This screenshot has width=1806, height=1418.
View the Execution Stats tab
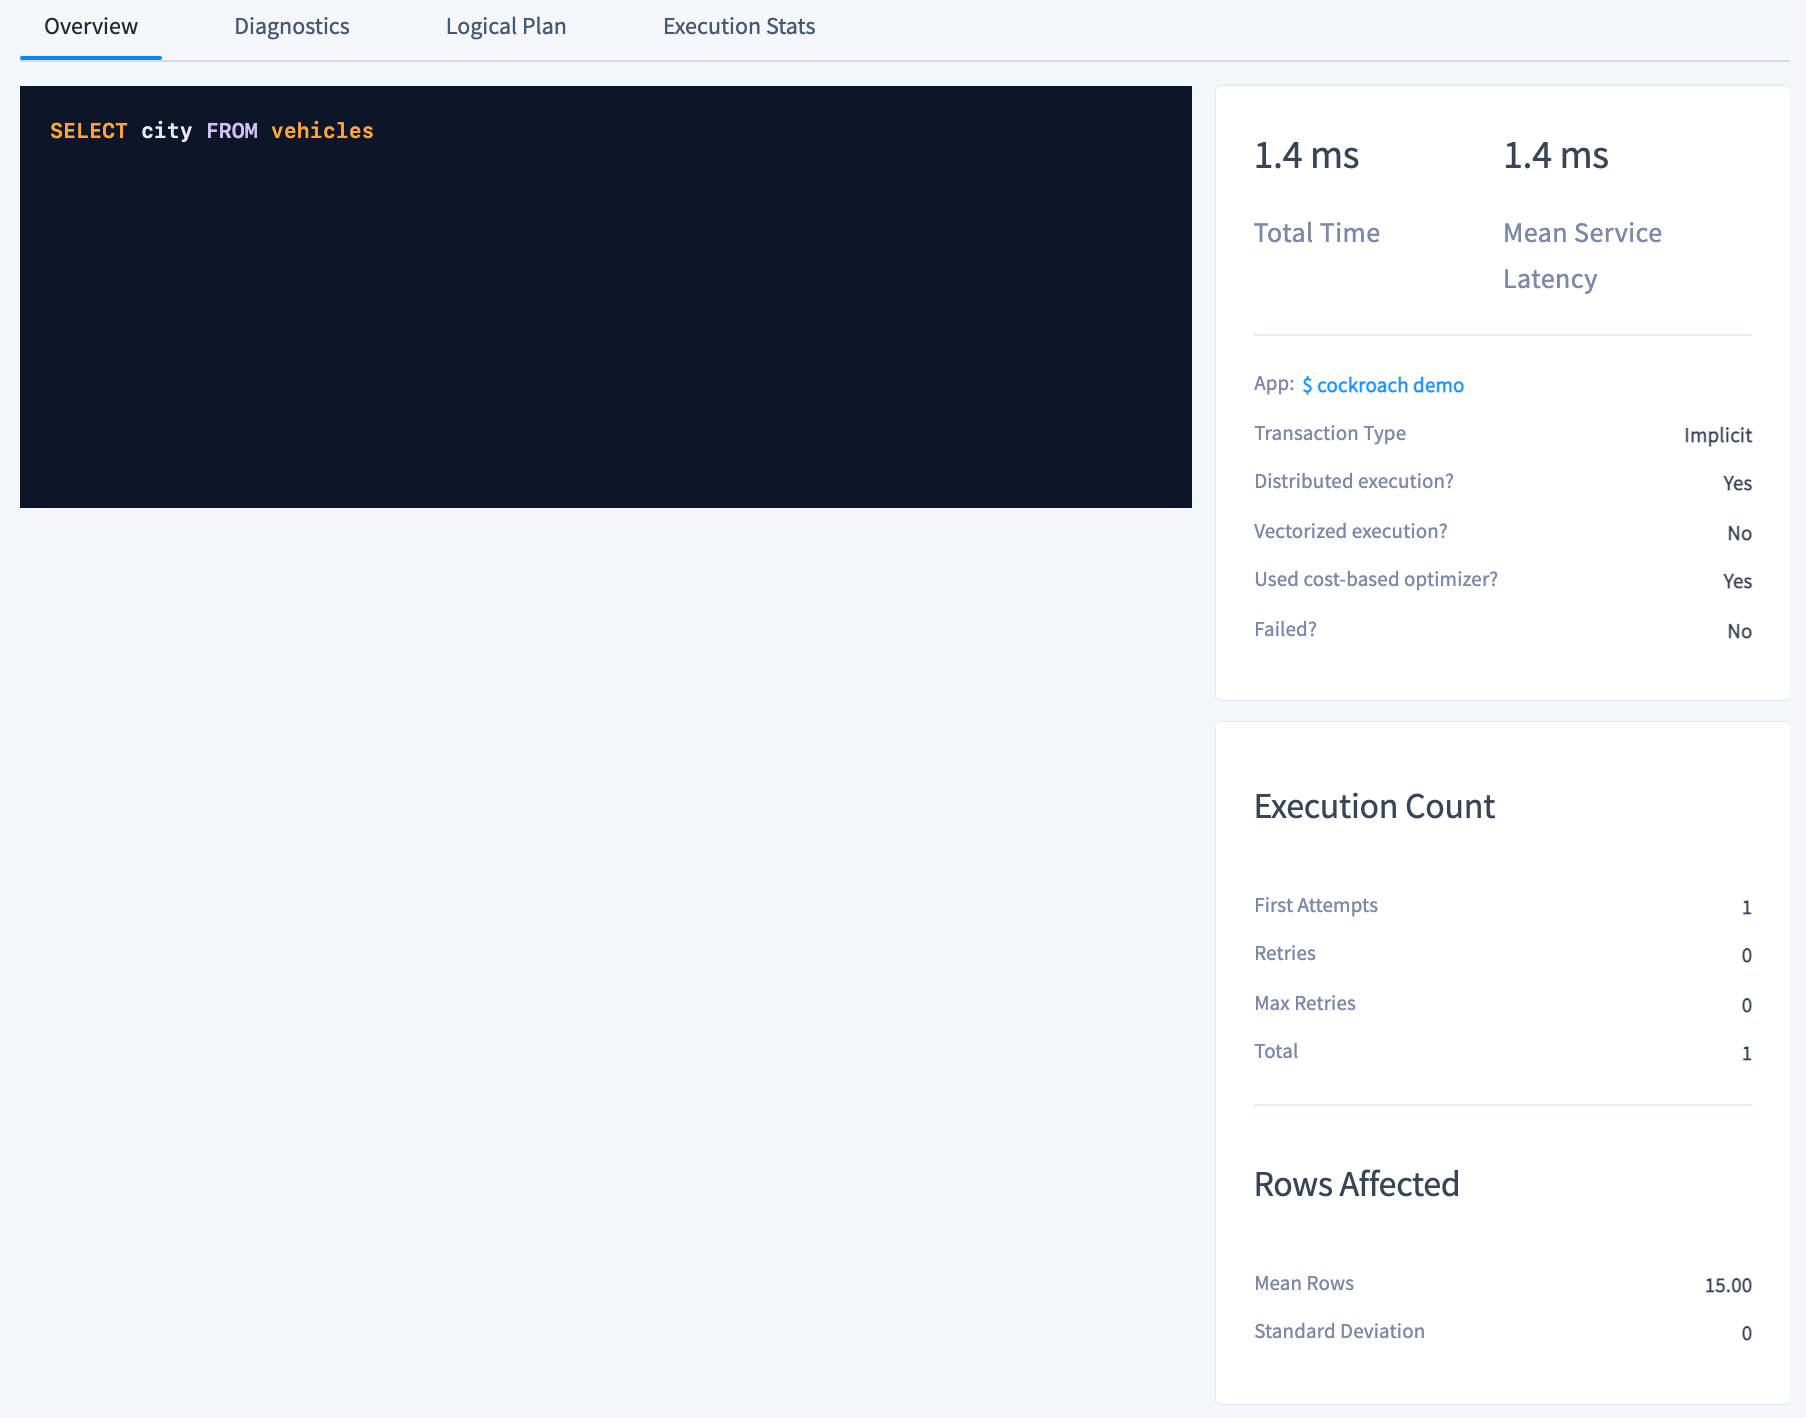coord(738,27)
